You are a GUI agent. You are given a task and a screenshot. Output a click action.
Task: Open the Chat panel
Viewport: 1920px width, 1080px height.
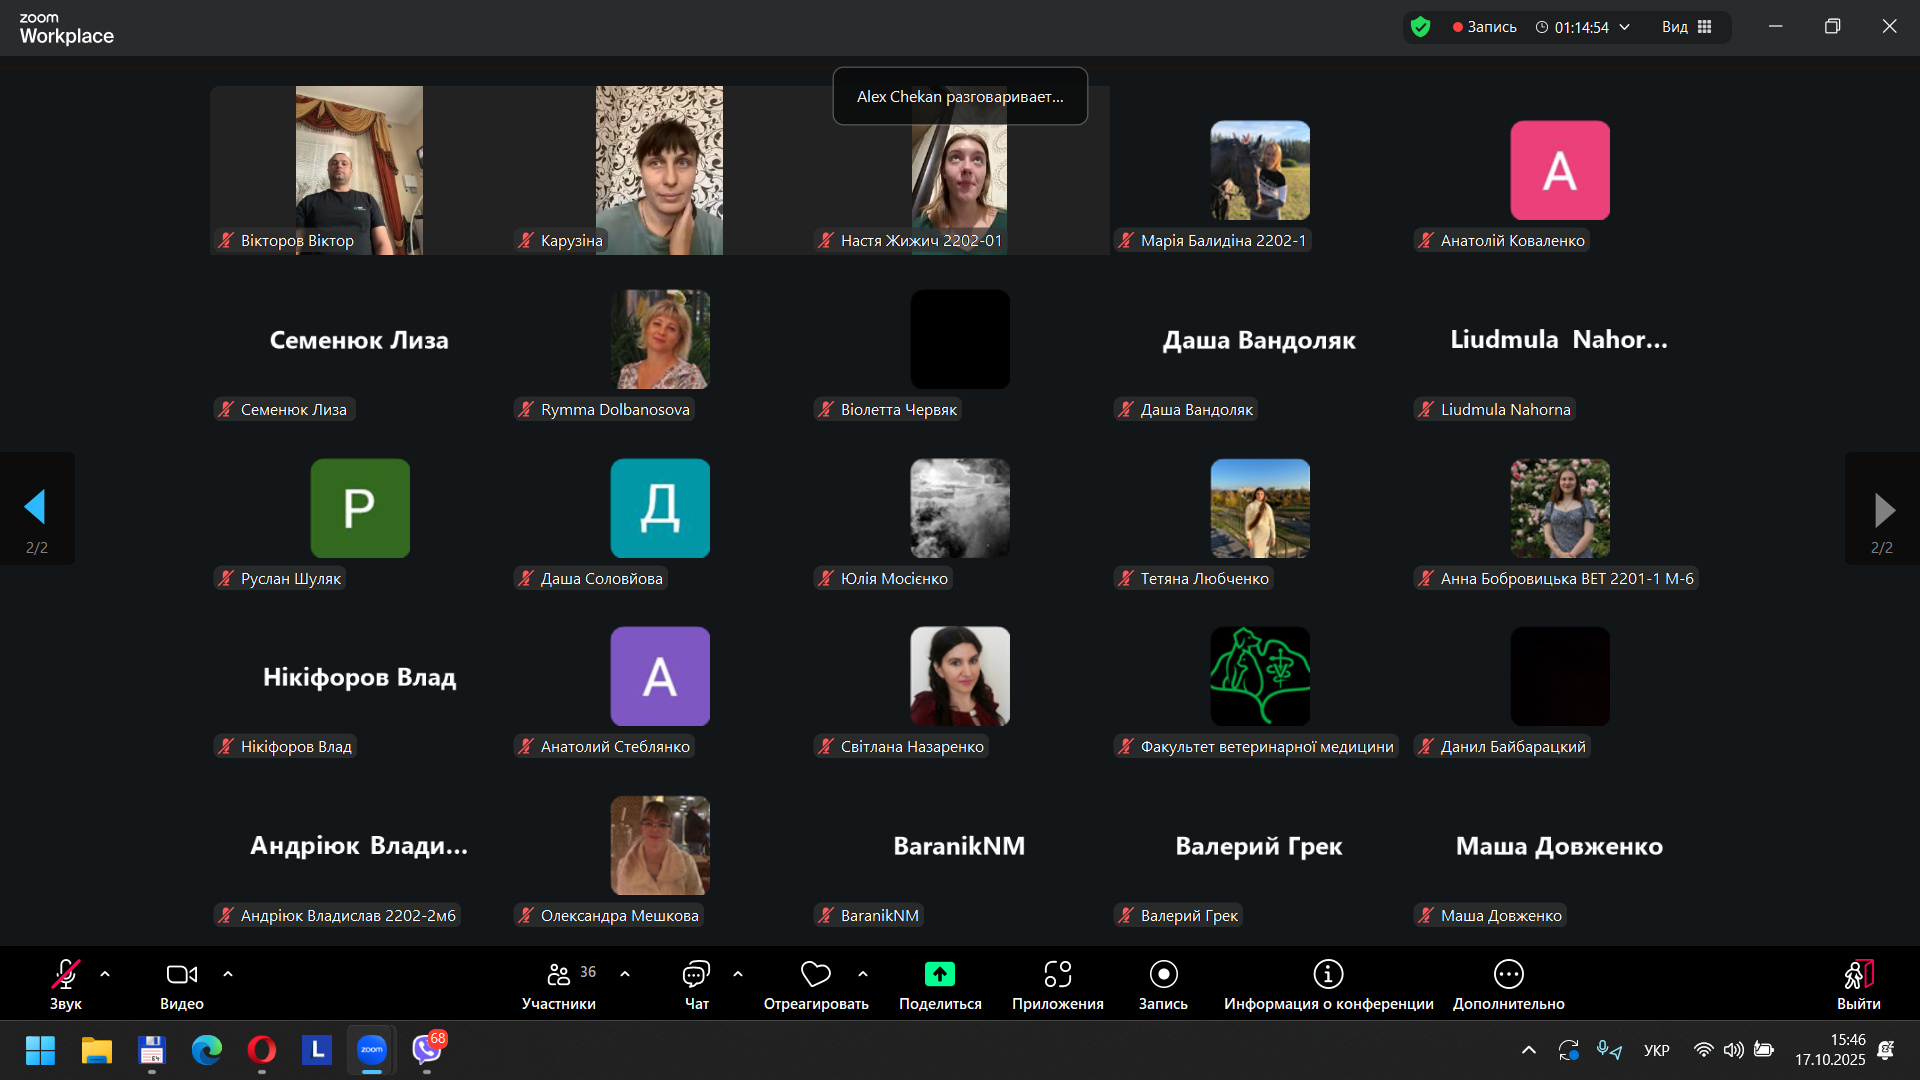696,974
